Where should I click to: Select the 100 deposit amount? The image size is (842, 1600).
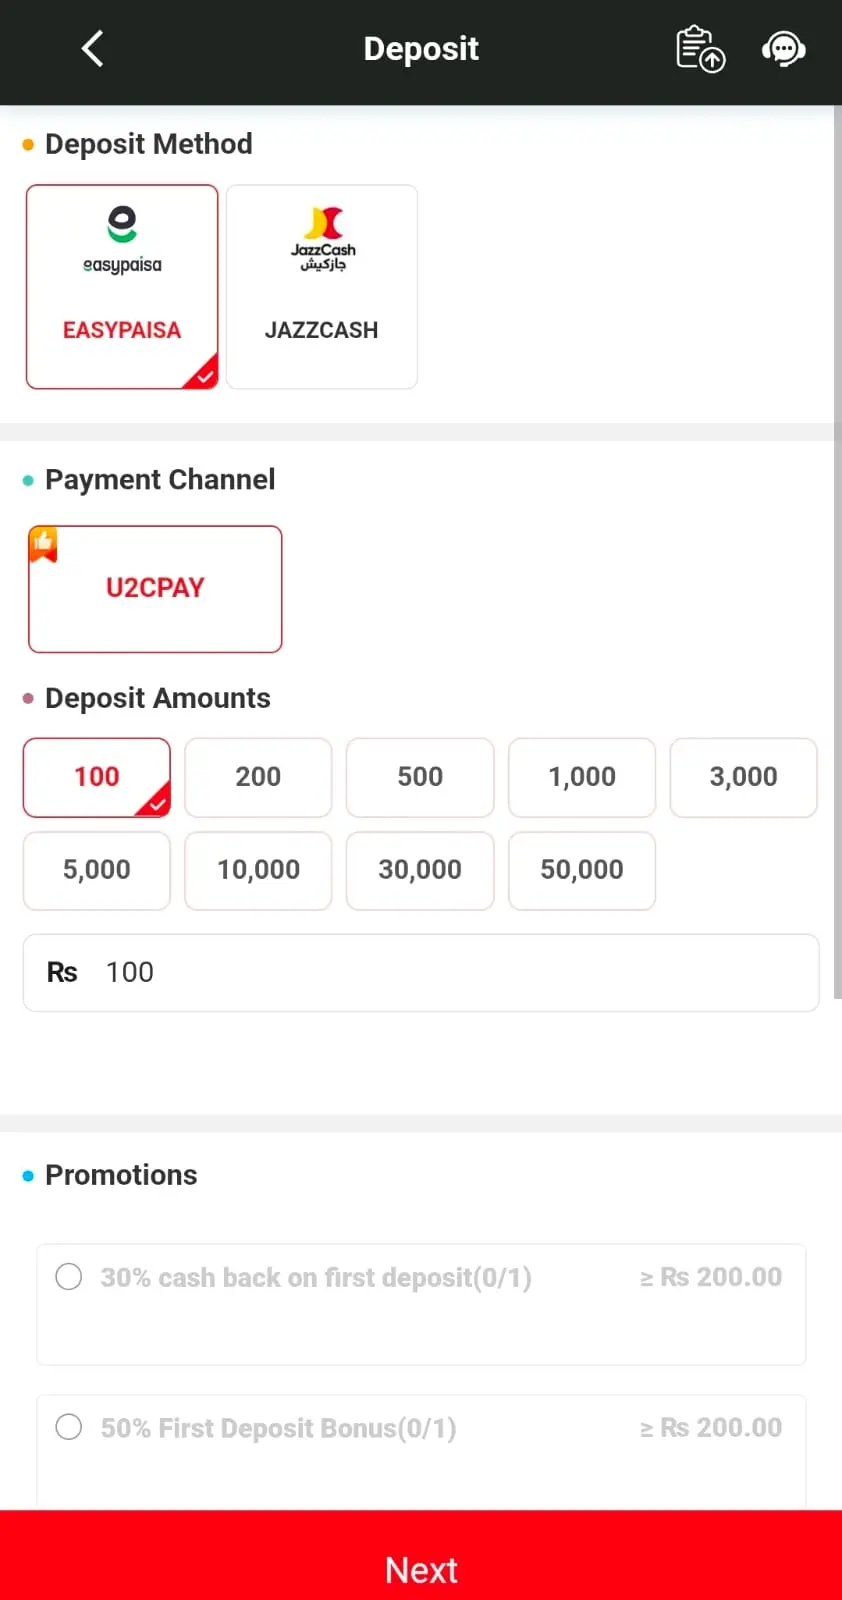97,777
